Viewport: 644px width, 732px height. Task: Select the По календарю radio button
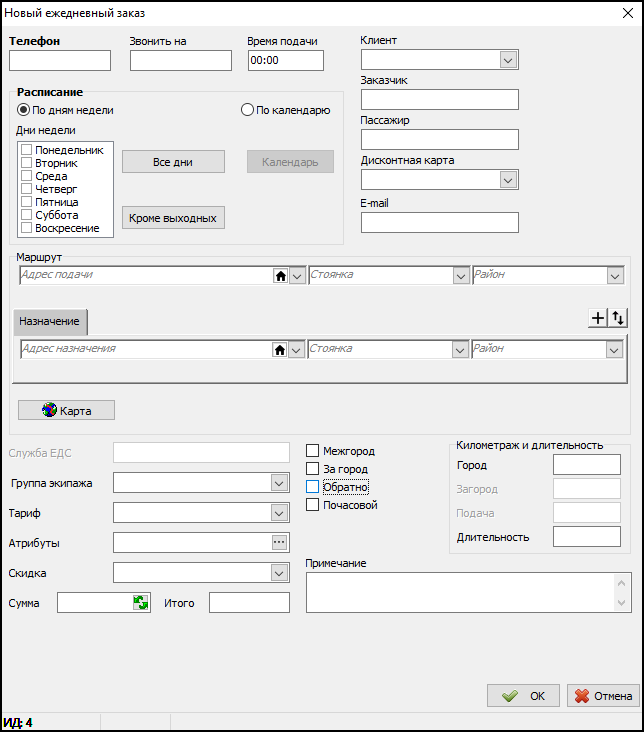(x=248, y=110)
